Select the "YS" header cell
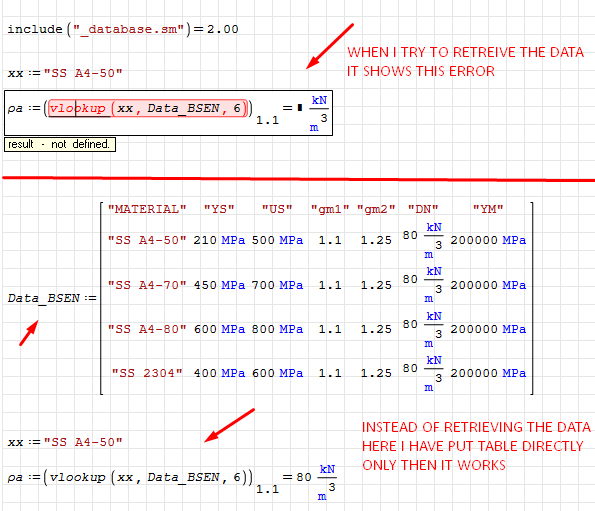Image resolution: width=595 pixels, height=511 pixels. point(219,209)
